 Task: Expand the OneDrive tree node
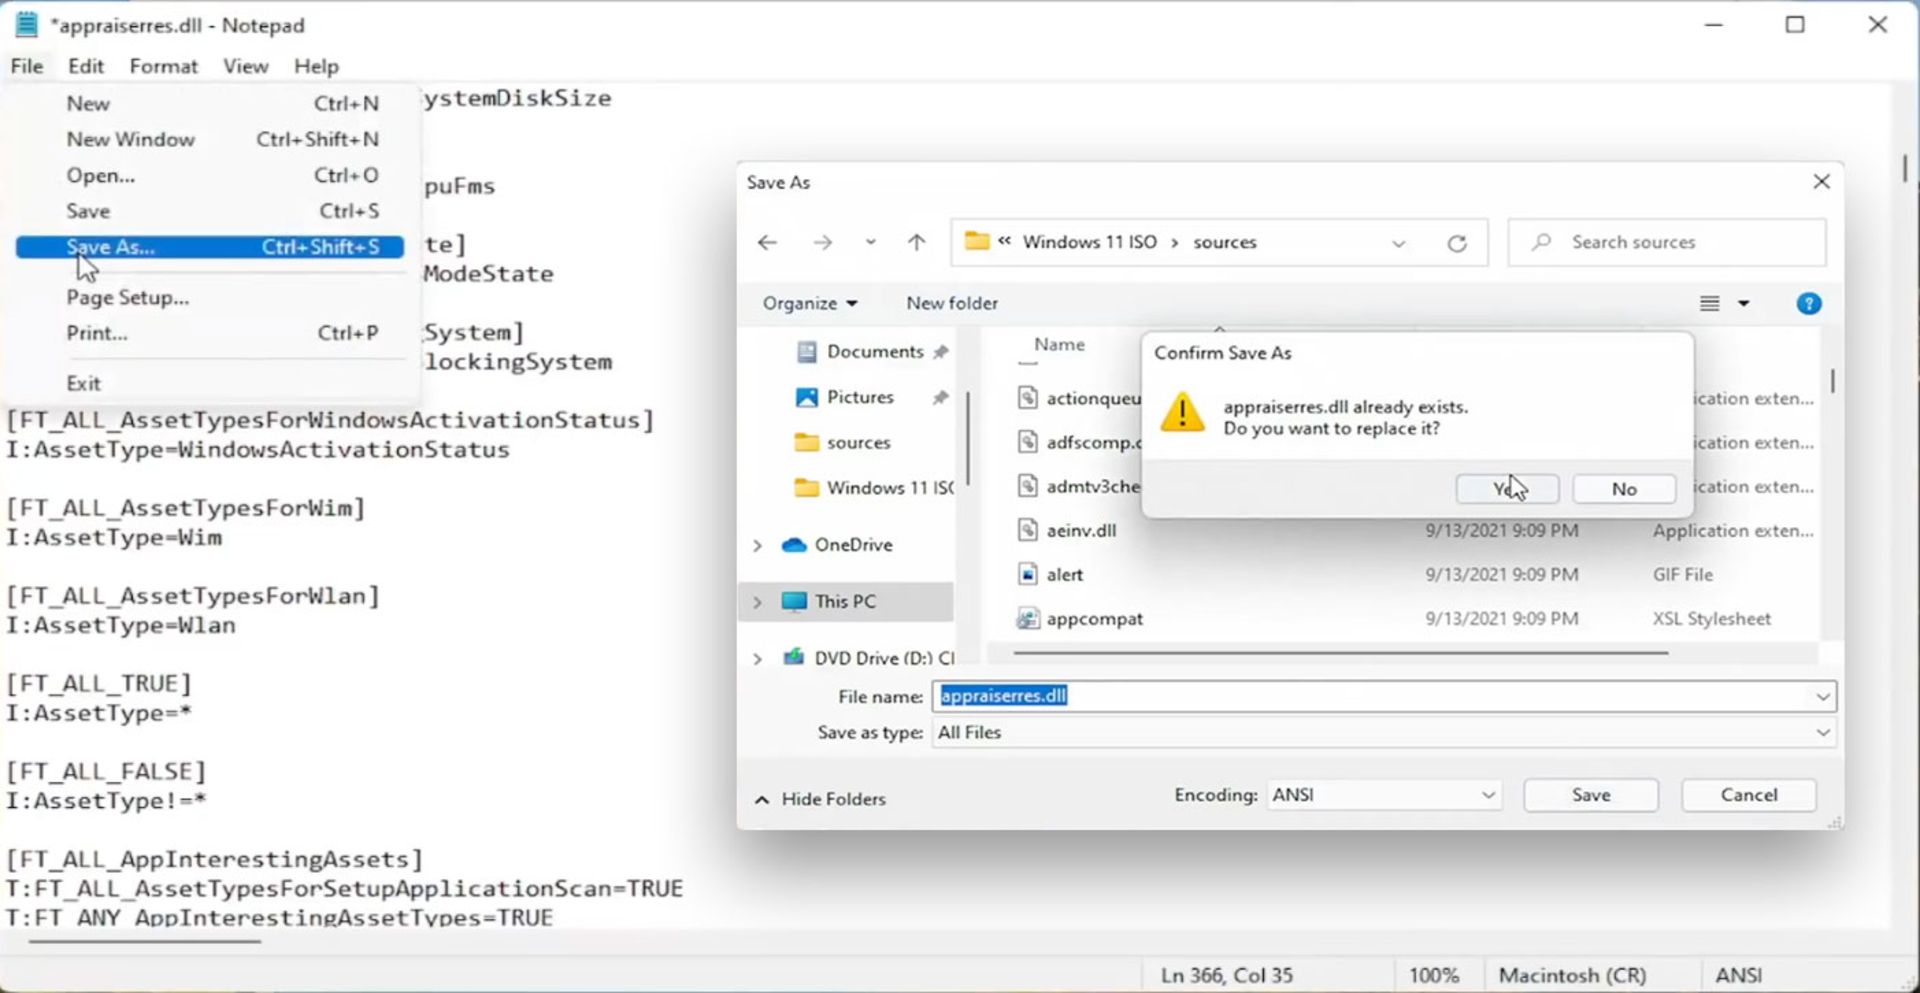click(757, 545)
